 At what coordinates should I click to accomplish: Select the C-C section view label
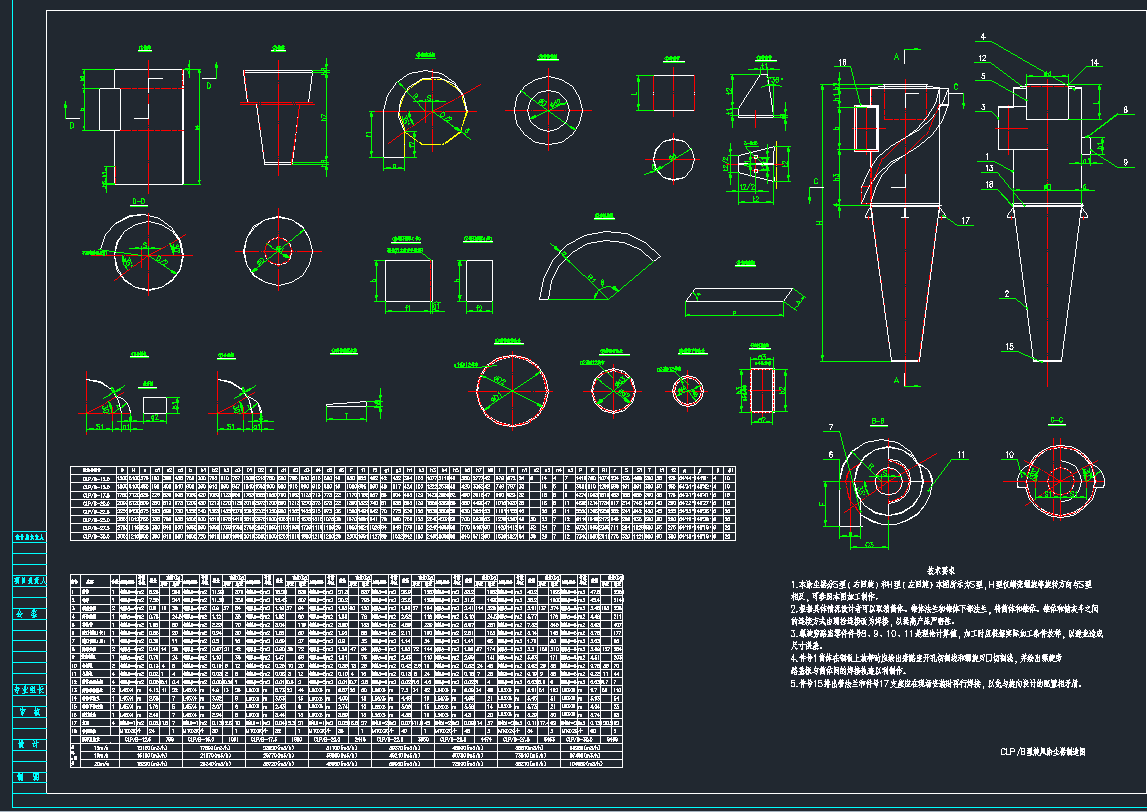coord(1056,420)
